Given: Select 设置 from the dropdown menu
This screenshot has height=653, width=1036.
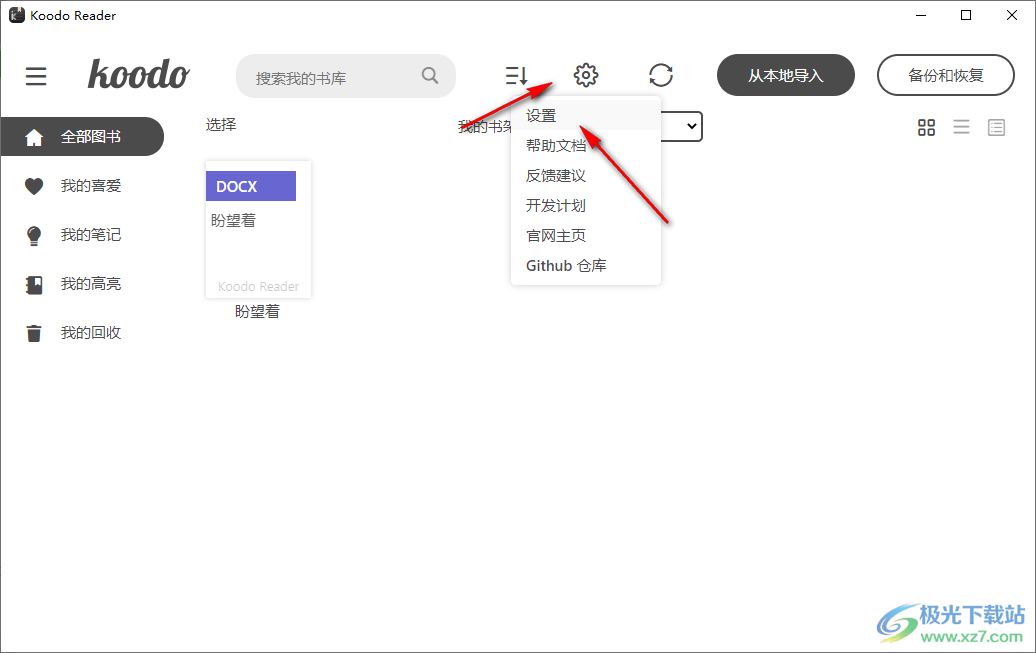Looking at the screenshot, I should (x=586, y=116).
